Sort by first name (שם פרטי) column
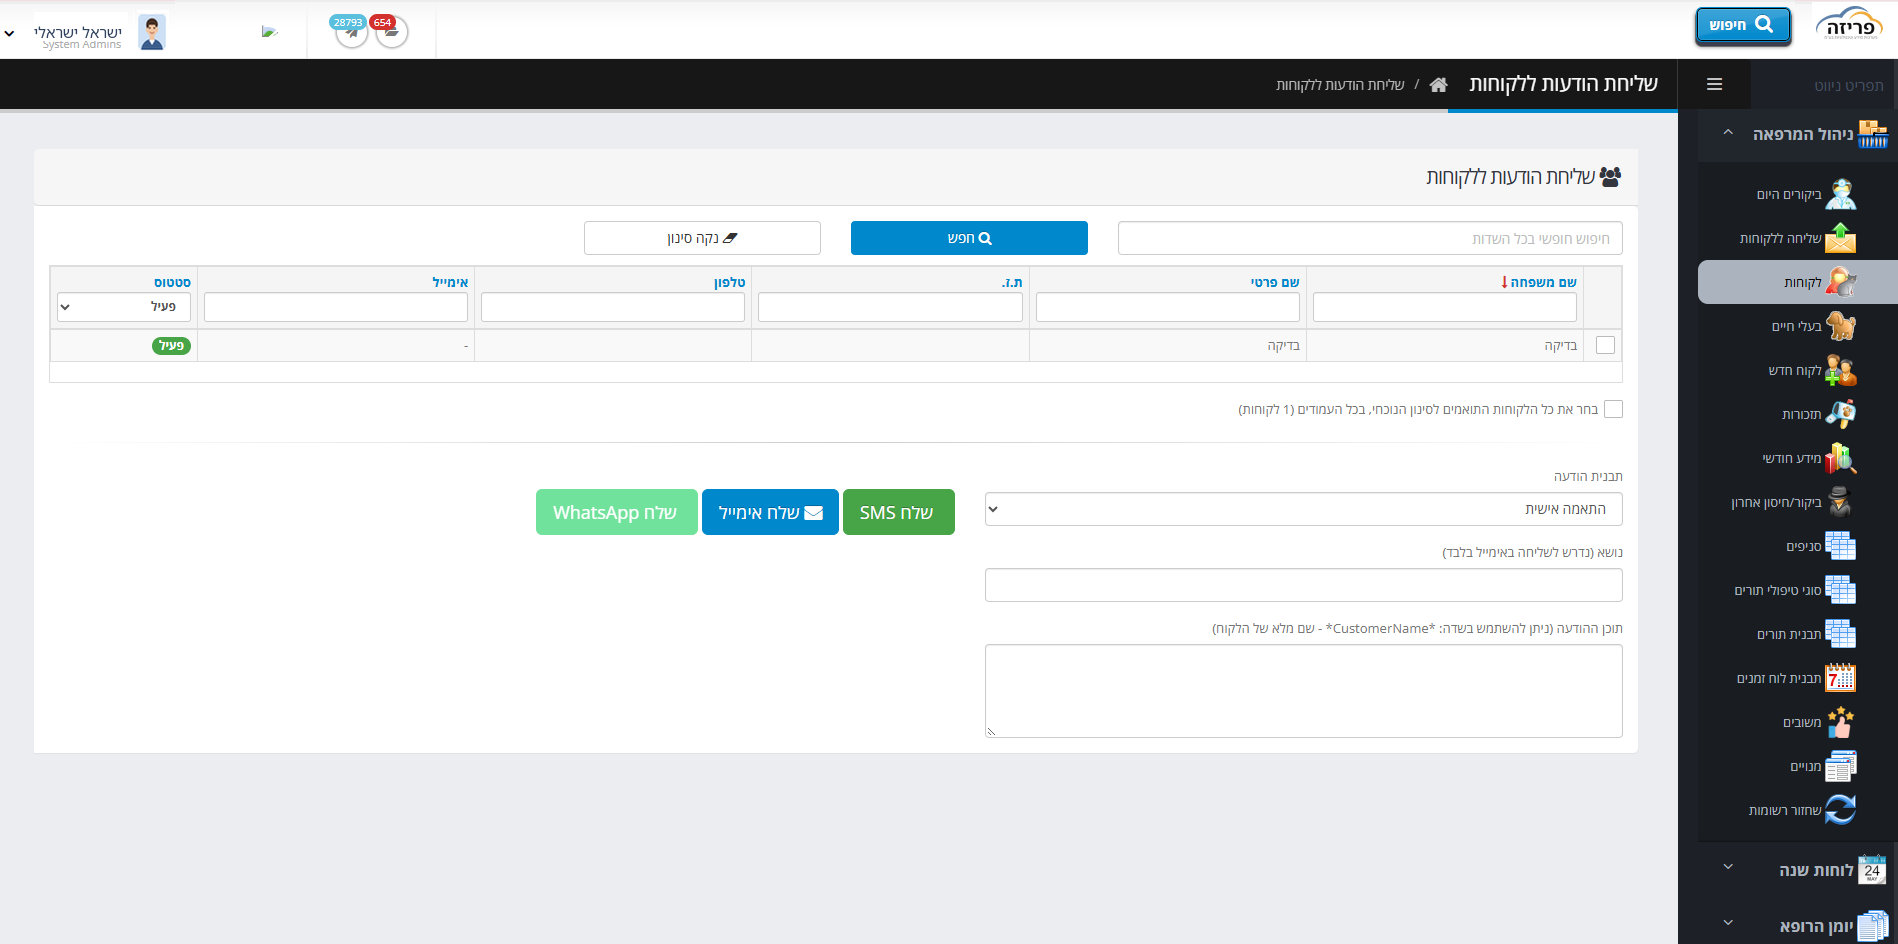The width and height of the screenshot is (1898, 944). point(1275,282)
